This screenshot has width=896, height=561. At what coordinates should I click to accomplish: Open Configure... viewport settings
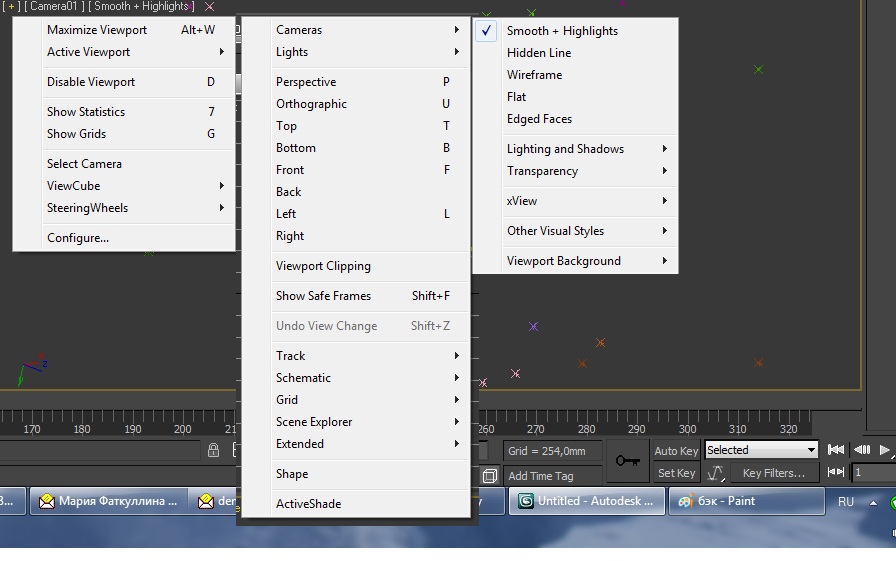pyautogui.click(x=124, y=238)
